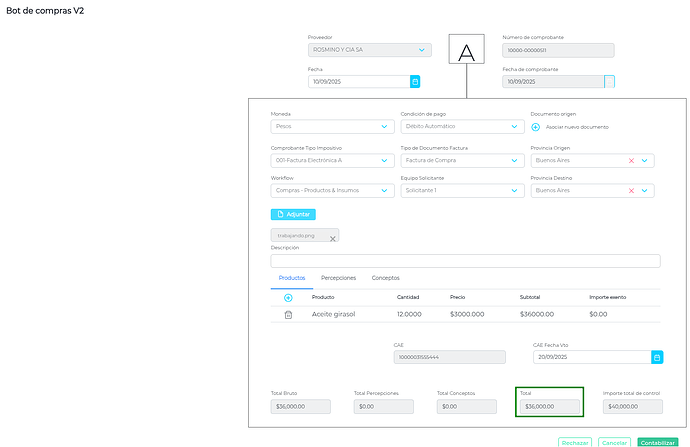Click the $3000.000 price cell
This screenshot has height=447, width=690.
[467, 314]
